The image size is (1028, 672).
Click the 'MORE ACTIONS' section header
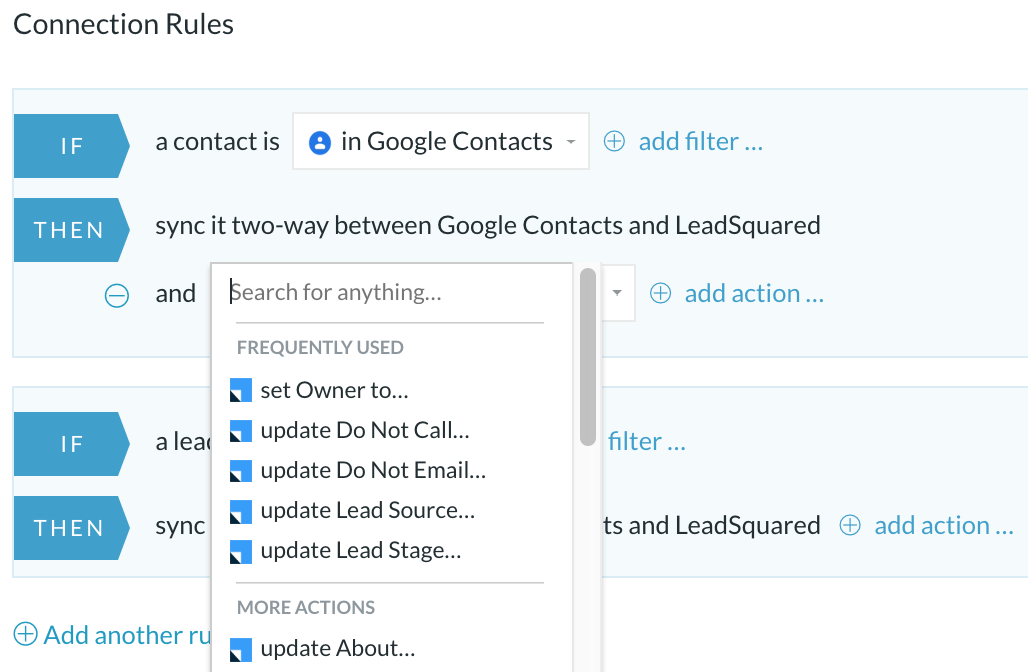pyautogui.click(x=306, y=608)
